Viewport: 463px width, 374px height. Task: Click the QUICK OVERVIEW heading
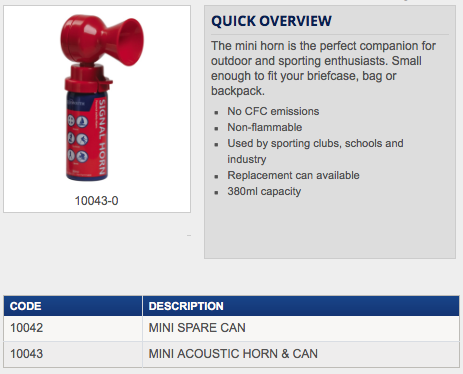[x=271, y=21]
